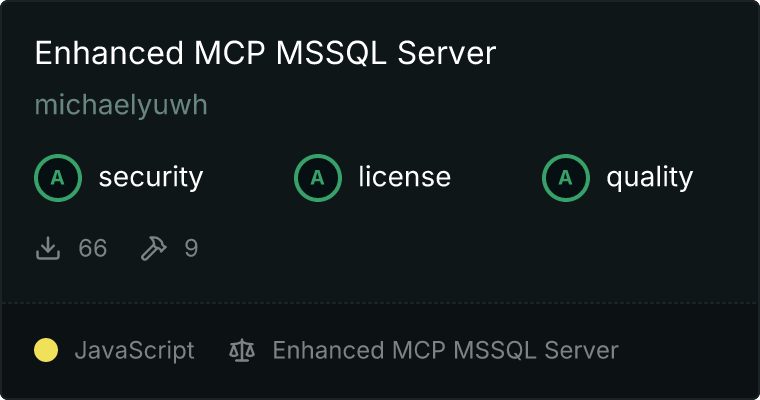The height and width of the screenshot is (400, 760).
Task: Open the footer Enhanced MCP MSSQL Server license text
Action: pos(445,350)
